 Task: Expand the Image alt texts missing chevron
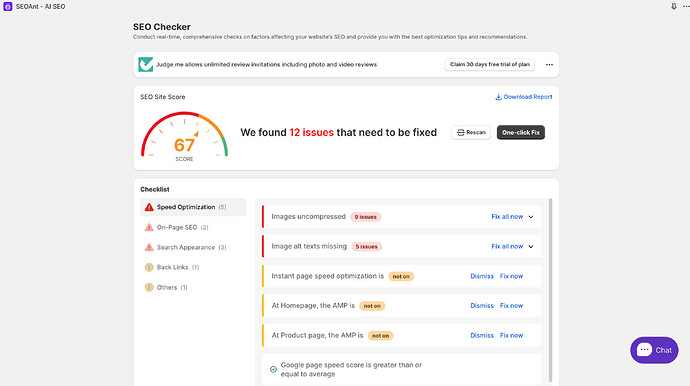pos(531,246)
